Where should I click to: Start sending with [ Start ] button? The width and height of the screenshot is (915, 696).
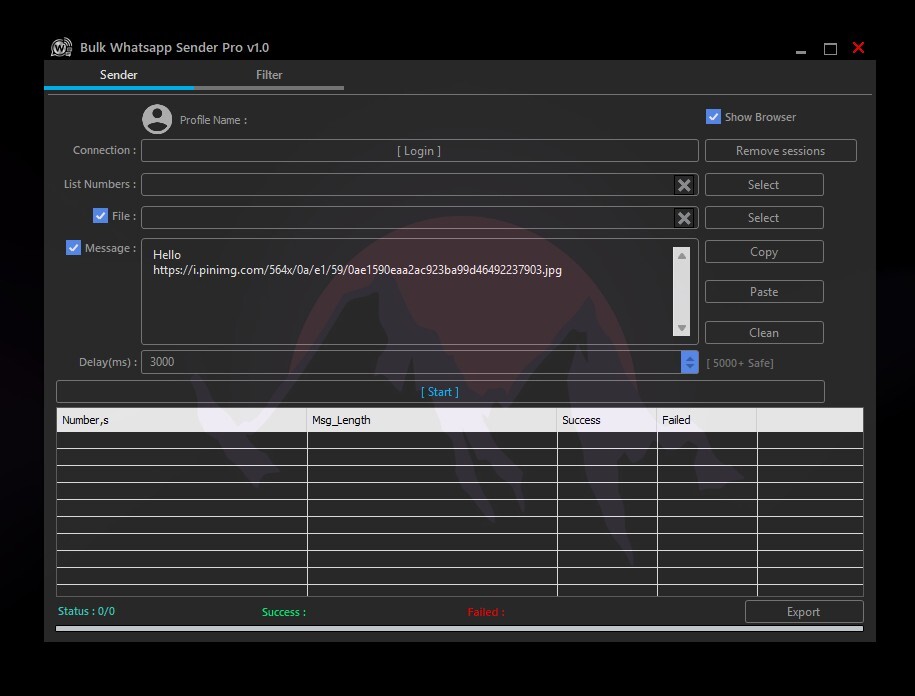[x=440, y=391]
